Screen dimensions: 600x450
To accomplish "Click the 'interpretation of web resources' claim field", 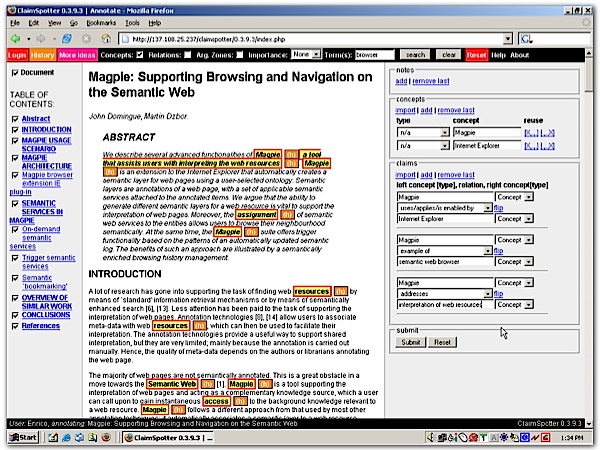I will [445, 304].
